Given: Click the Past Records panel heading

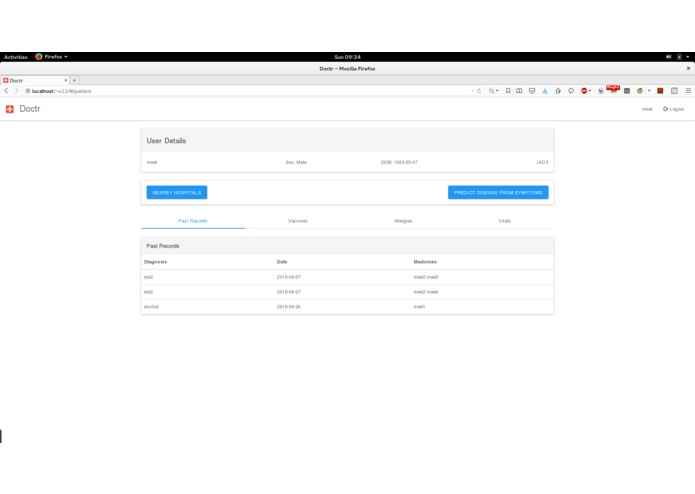Looking at the screenshot, I should (x=163, y=246).
